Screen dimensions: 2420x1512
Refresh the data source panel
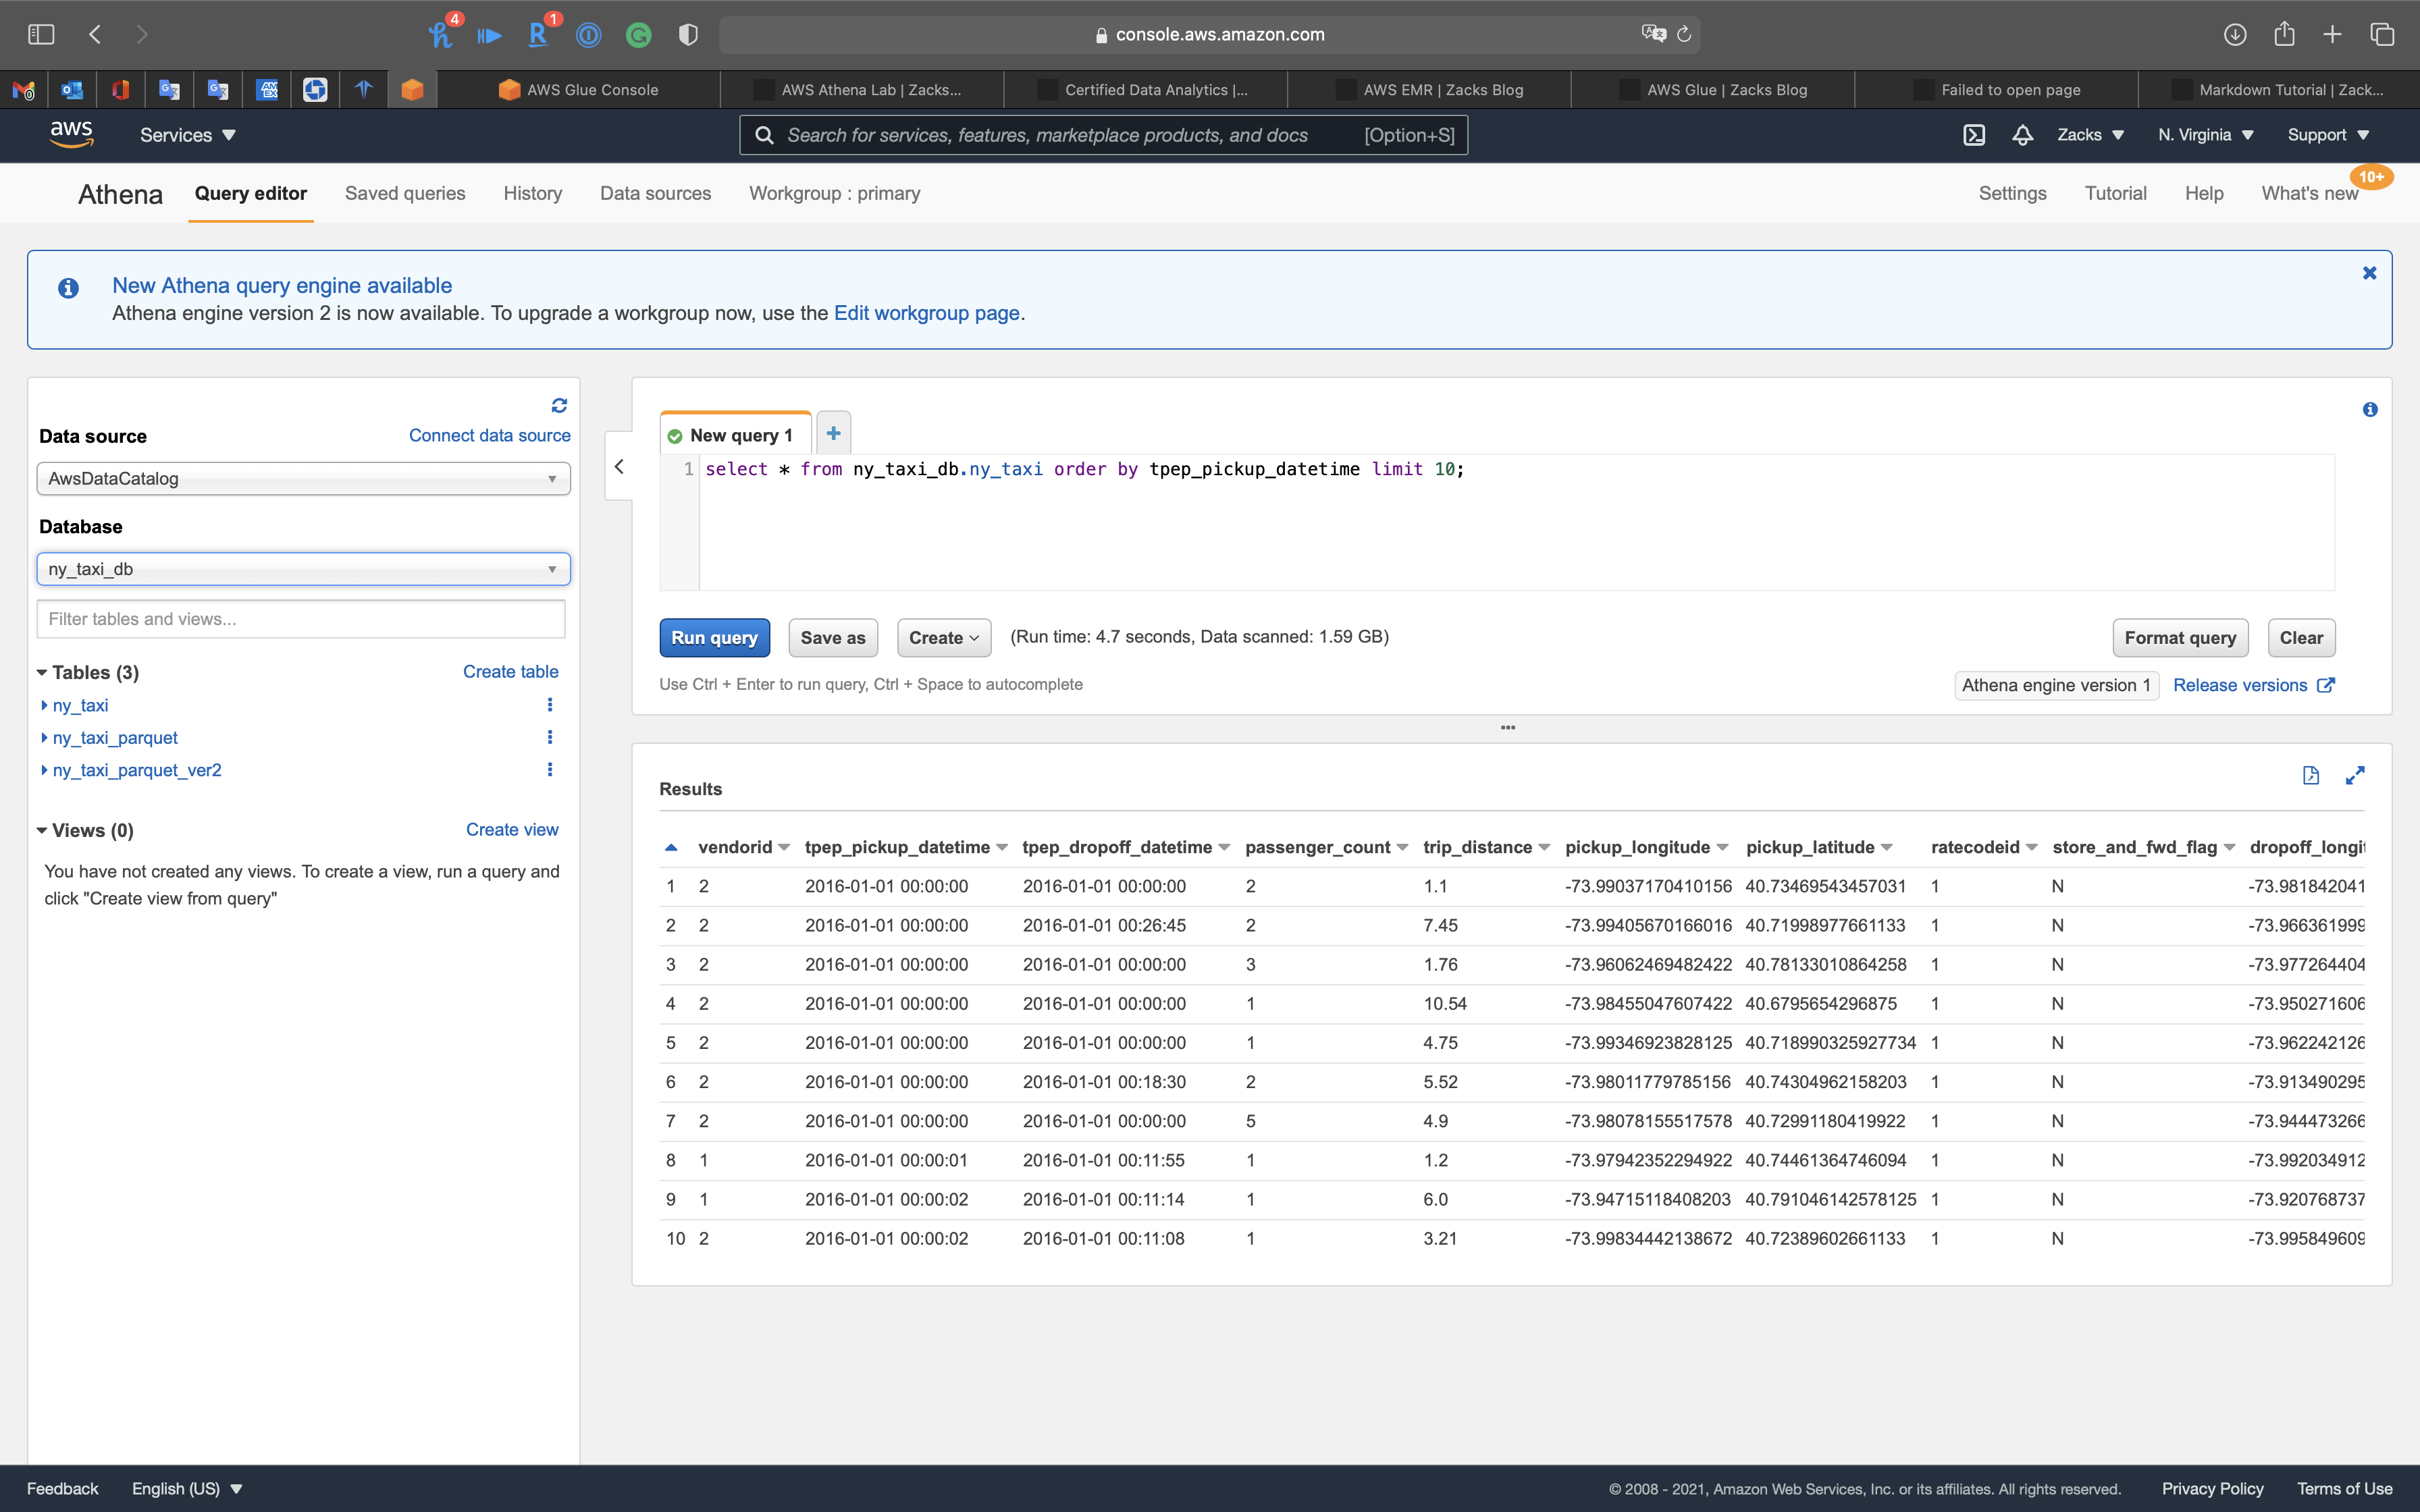559,405
